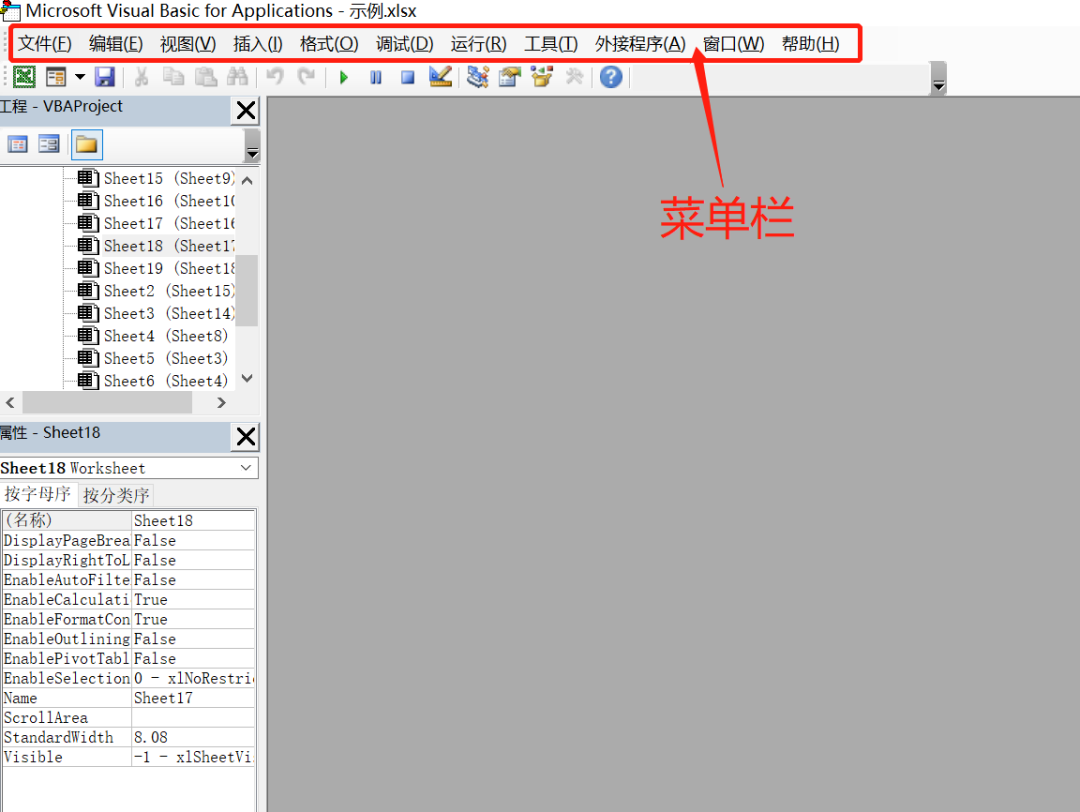Select Sheet15 (Sheet9) in project tree
Viewport: 1080px width, 812px height.
coord(169,178)
